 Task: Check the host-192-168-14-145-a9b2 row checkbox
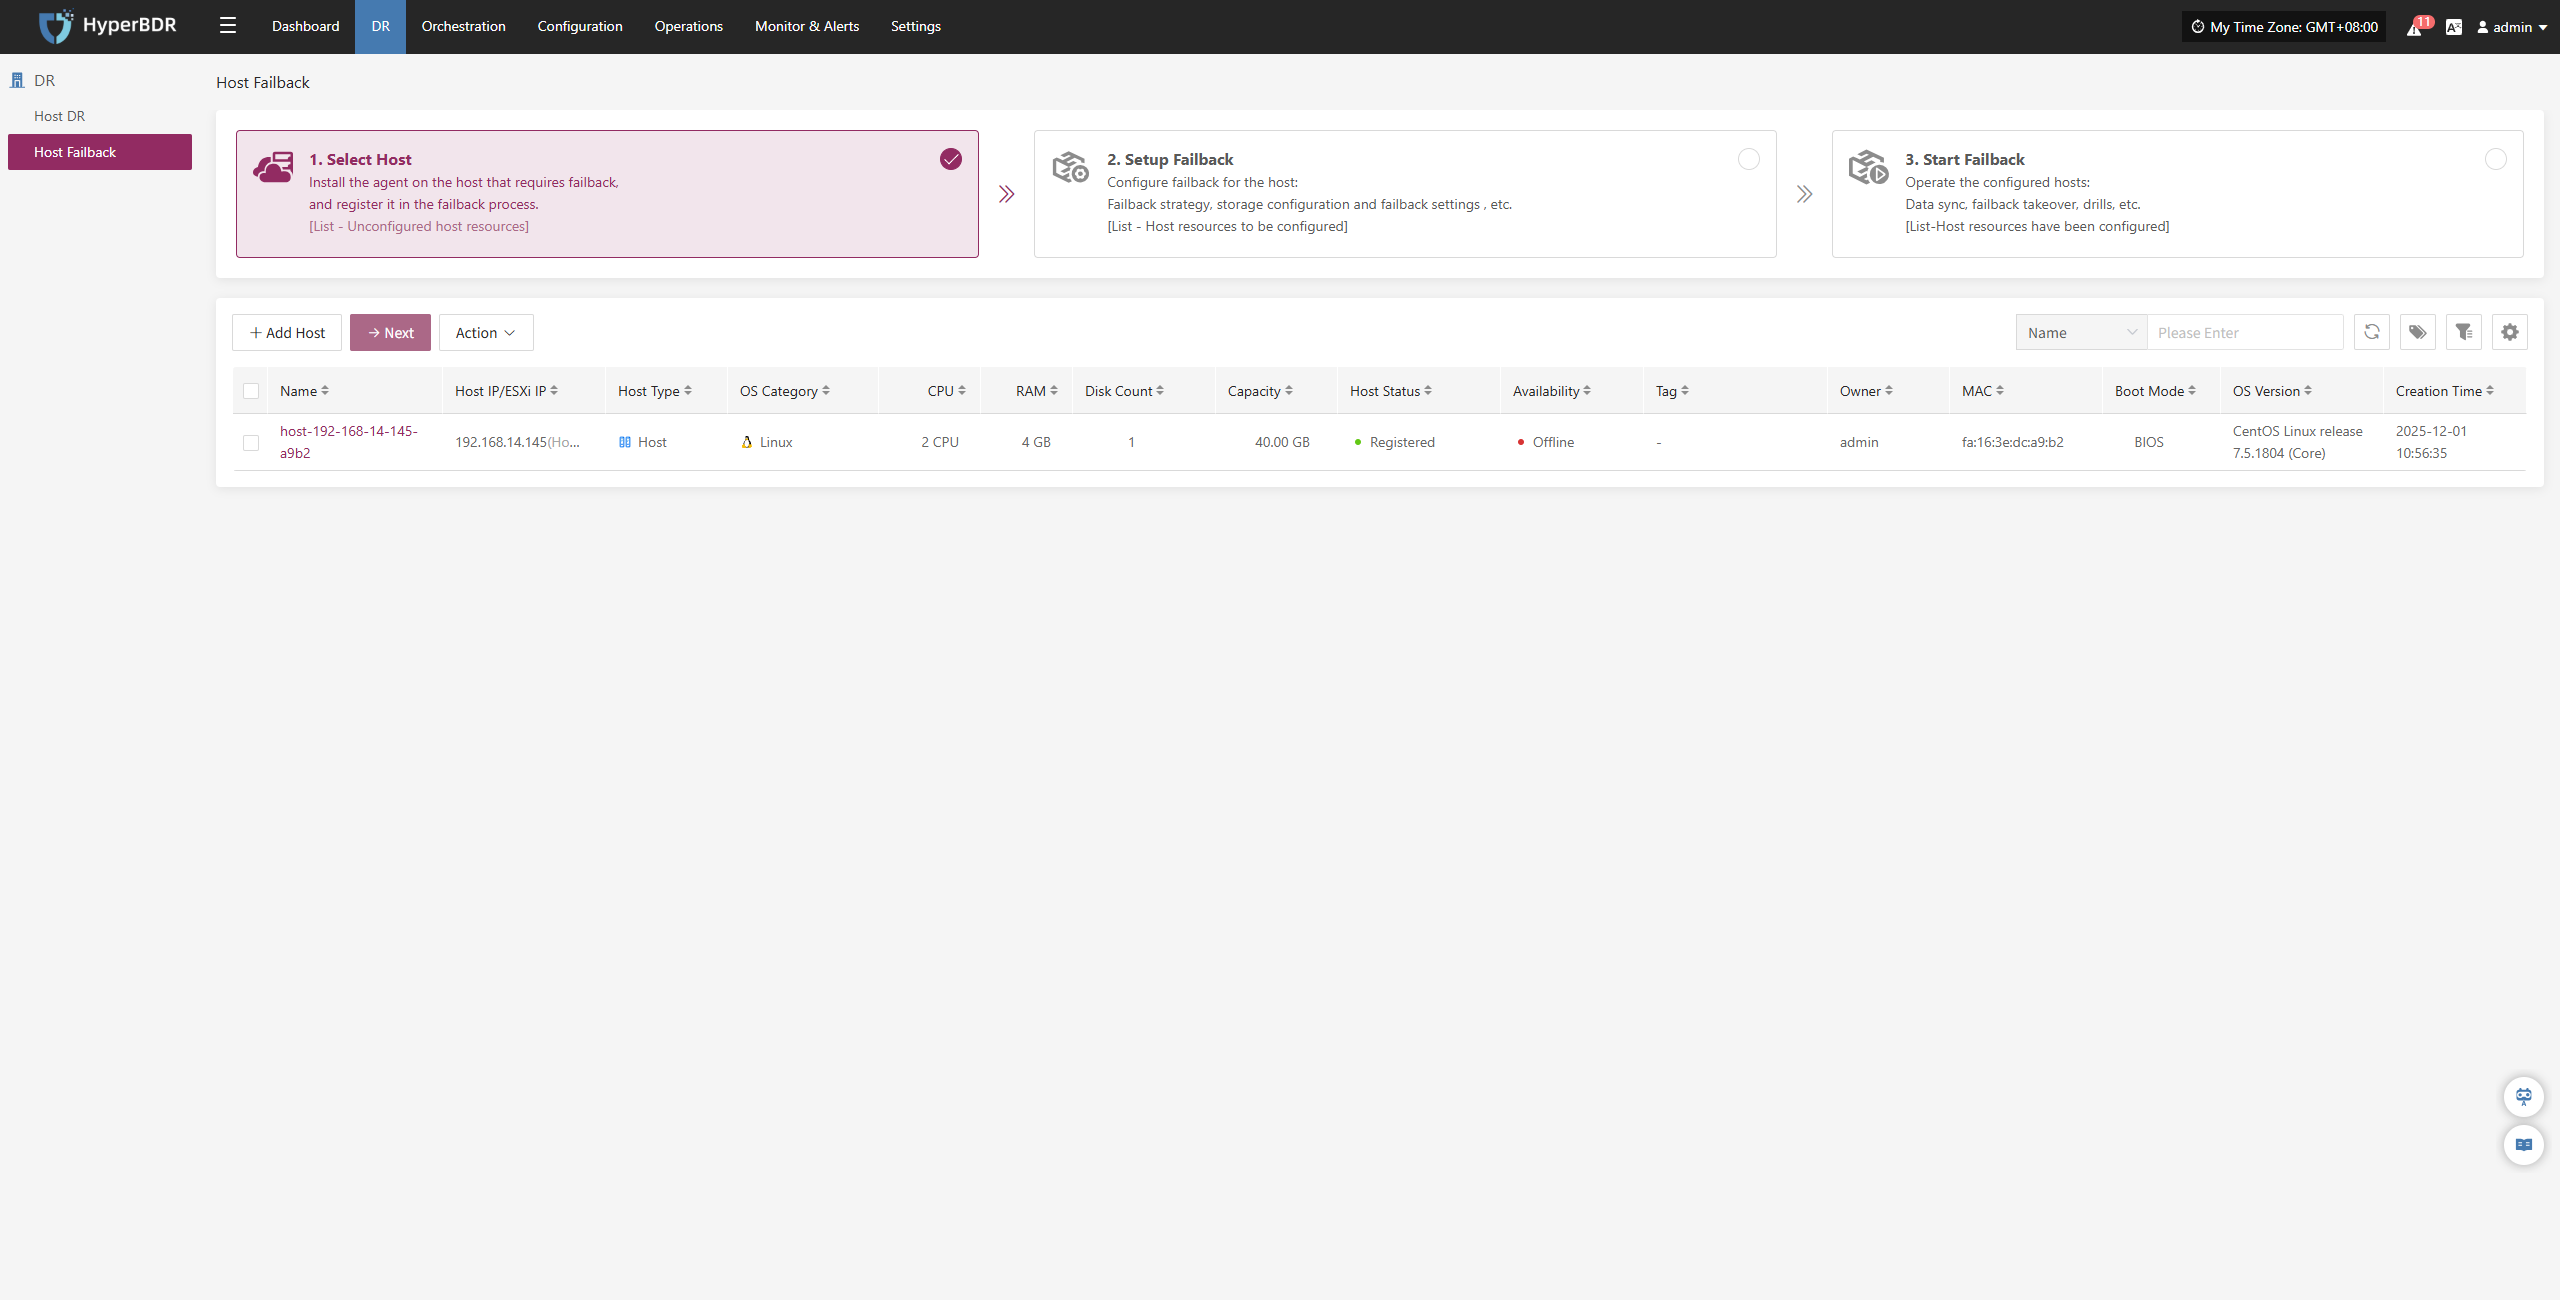coord(251,442)
